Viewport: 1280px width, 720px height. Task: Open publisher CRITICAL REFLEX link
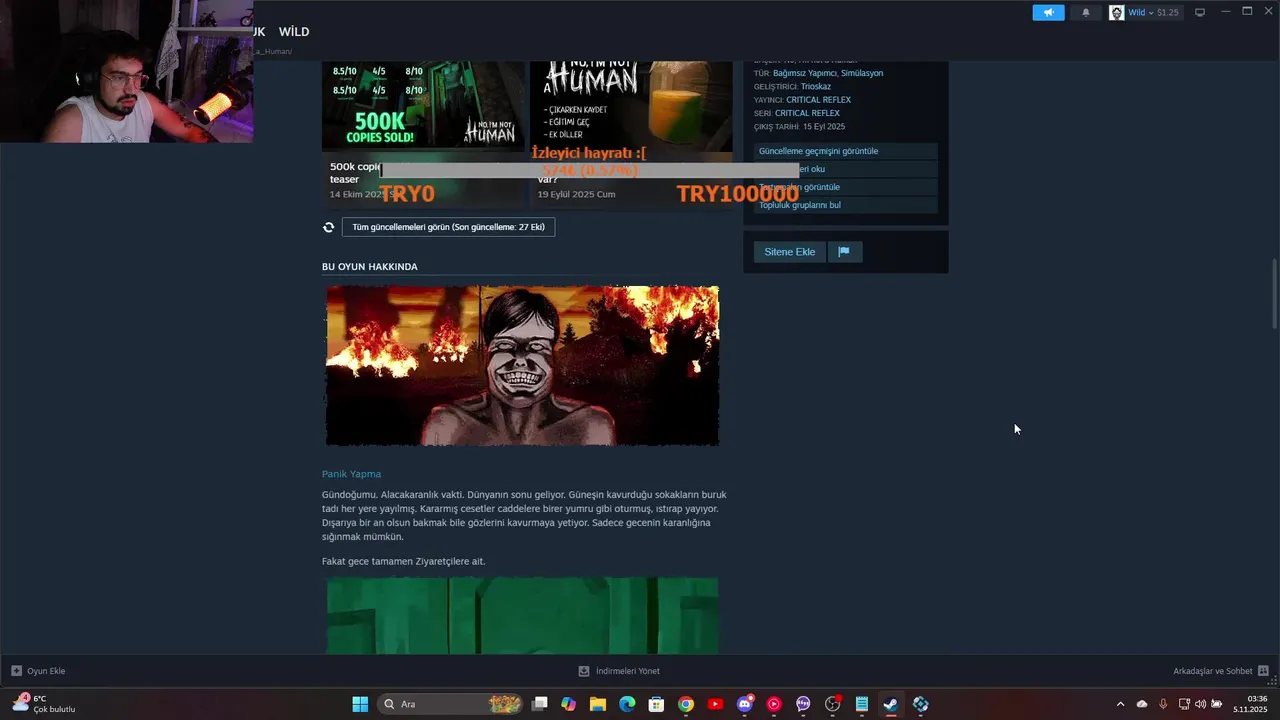(x=819, y=100)
